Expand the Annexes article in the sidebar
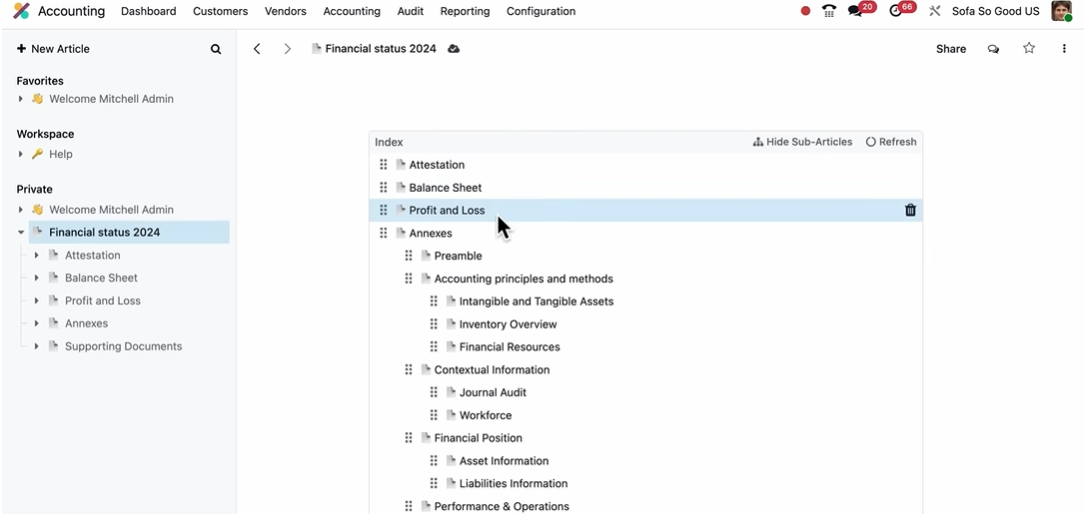 coord(37,323)
